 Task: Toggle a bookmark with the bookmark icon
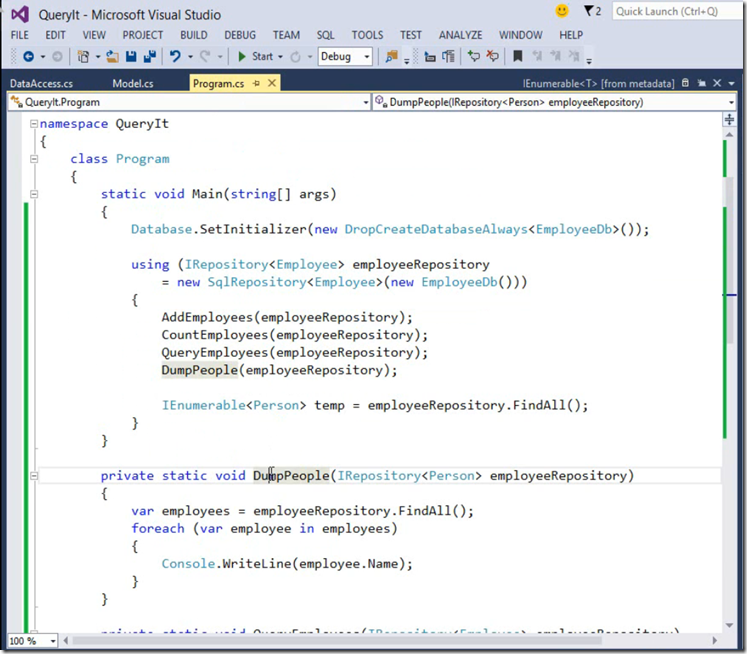(x=518, y=57)
